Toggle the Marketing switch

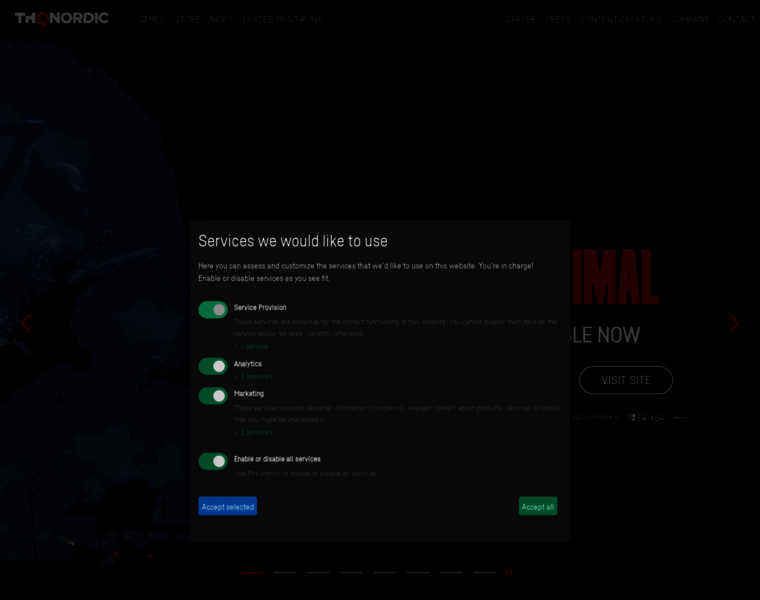(x=213, y=396)
